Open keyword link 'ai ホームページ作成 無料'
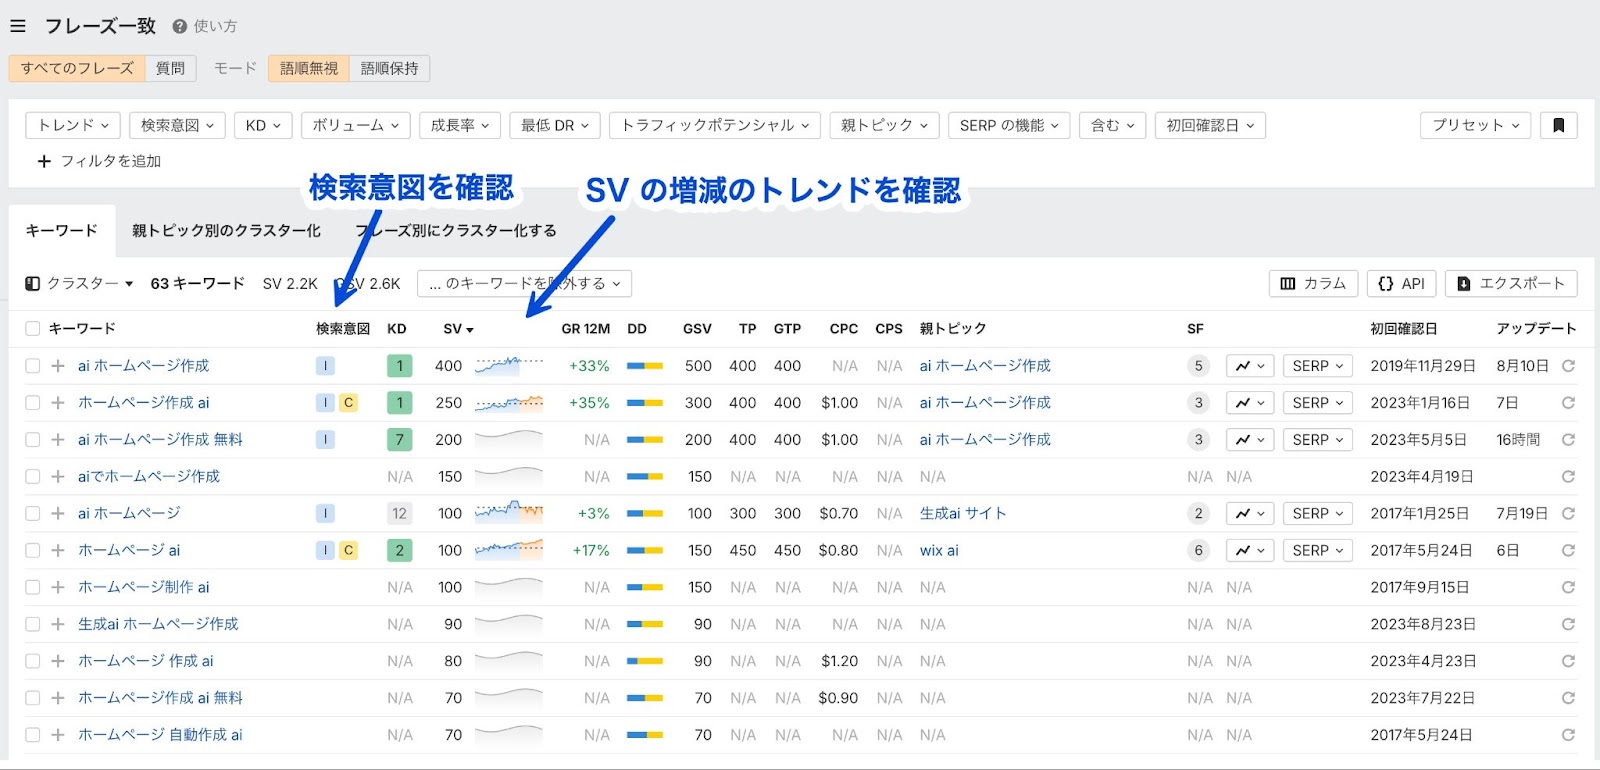This screenshot has height=770, width=1600. (160, 440)
